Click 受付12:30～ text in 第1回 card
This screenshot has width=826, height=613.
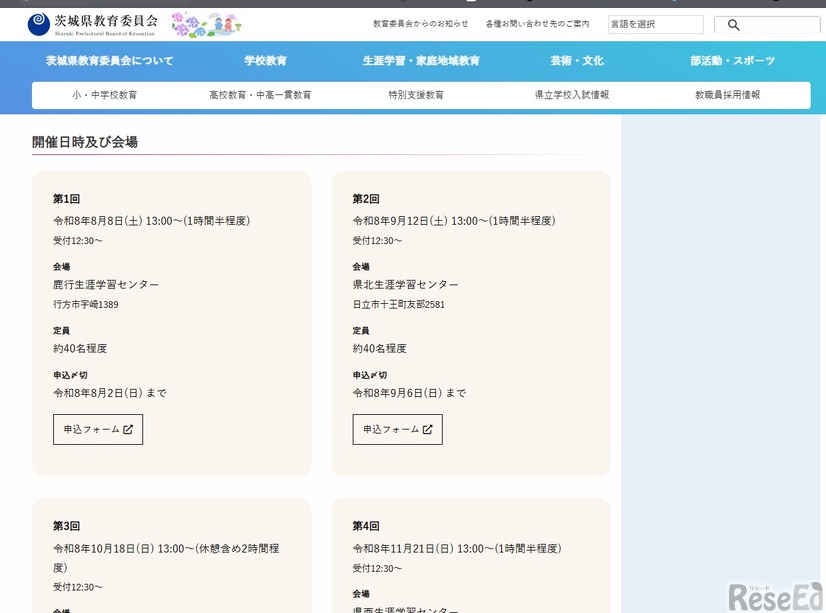pos(77,241)
